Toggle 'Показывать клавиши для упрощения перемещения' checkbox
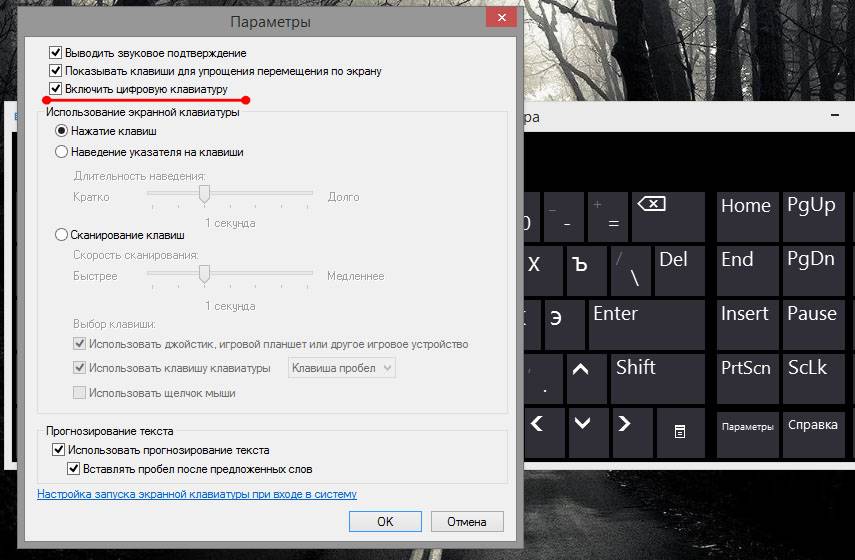855x560 pixels. [55, 71]
